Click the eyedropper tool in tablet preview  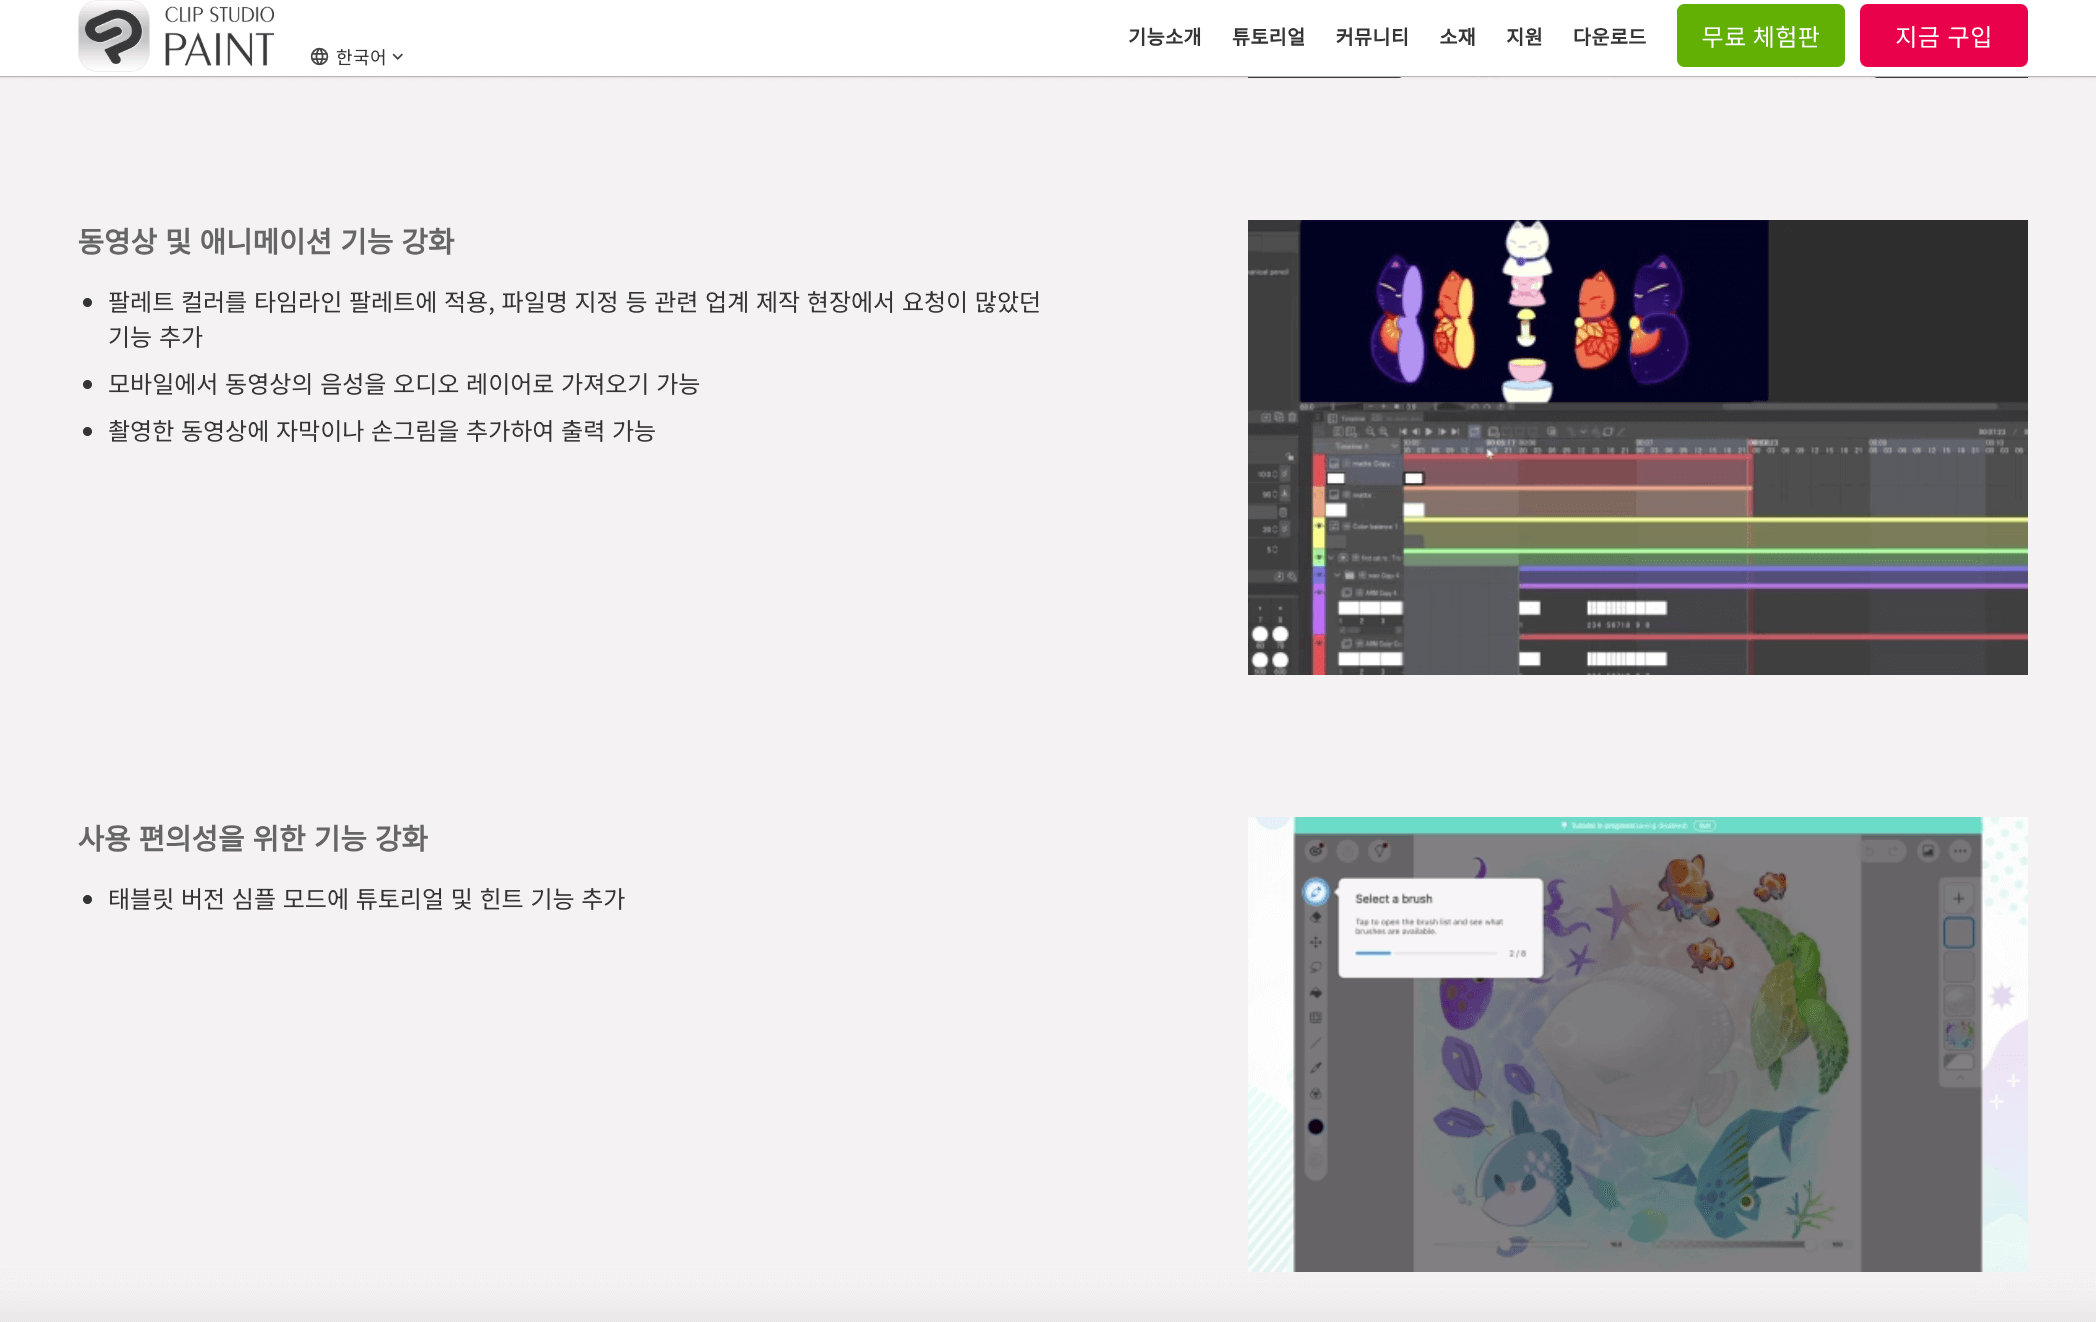click(x=1316, y=1068)
